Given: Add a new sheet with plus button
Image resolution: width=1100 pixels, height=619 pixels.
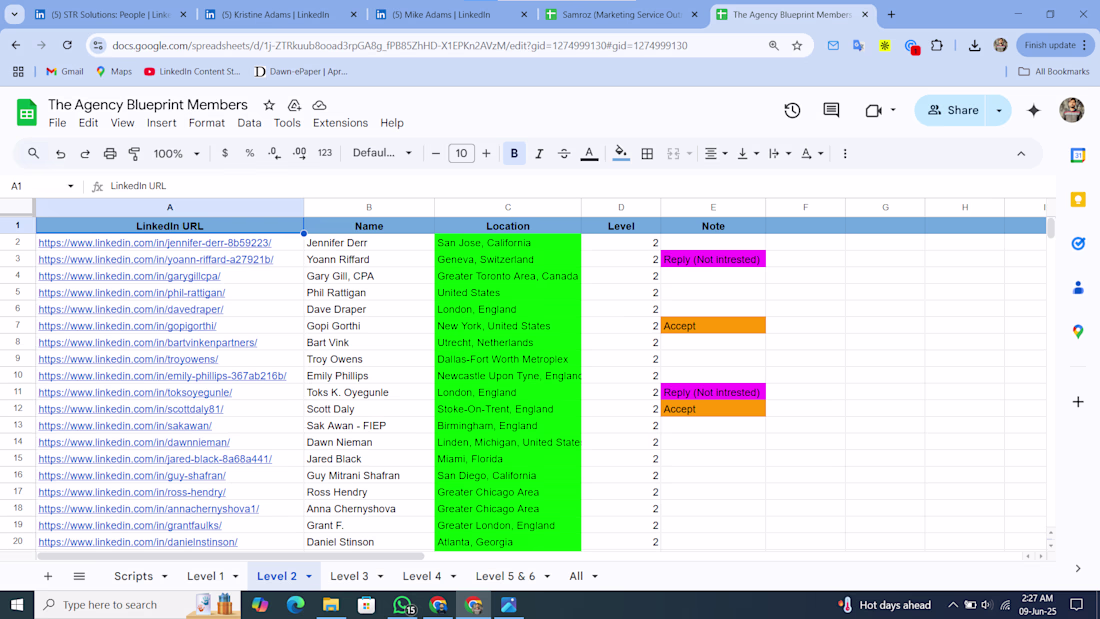Looking at the screenshot, I should click(x=48, y=576).
